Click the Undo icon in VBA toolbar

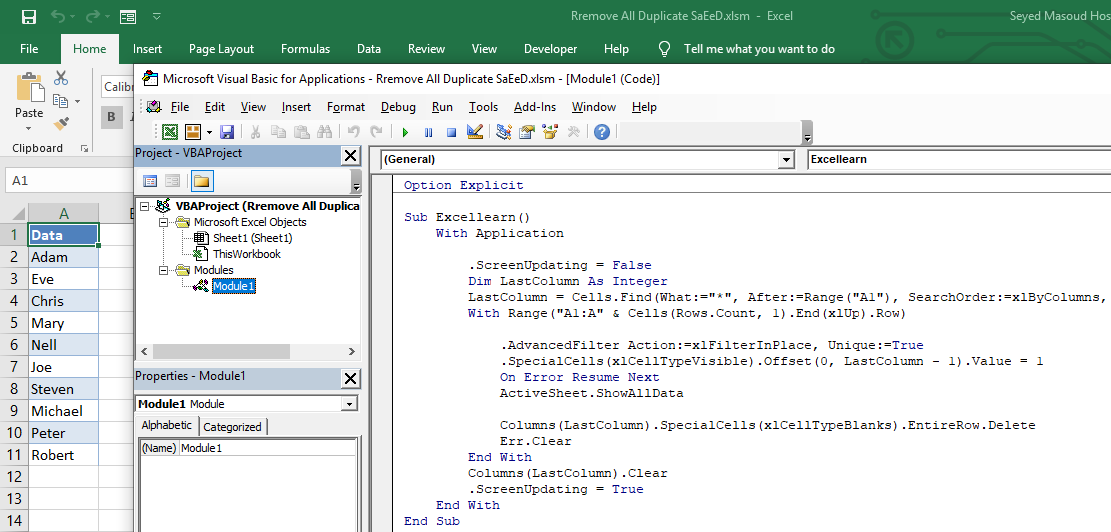pos(354,132)
